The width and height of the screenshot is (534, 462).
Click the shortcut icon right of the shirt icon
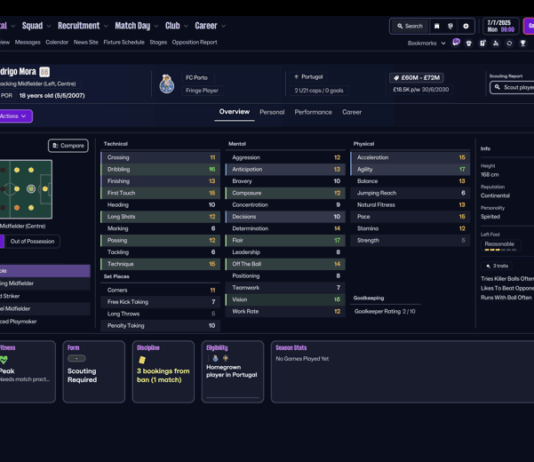[483, 43]
